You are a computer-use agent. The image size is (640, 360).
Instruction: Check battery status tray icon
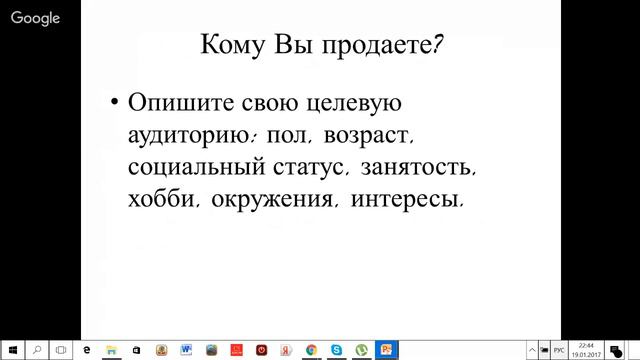point(544,350)
